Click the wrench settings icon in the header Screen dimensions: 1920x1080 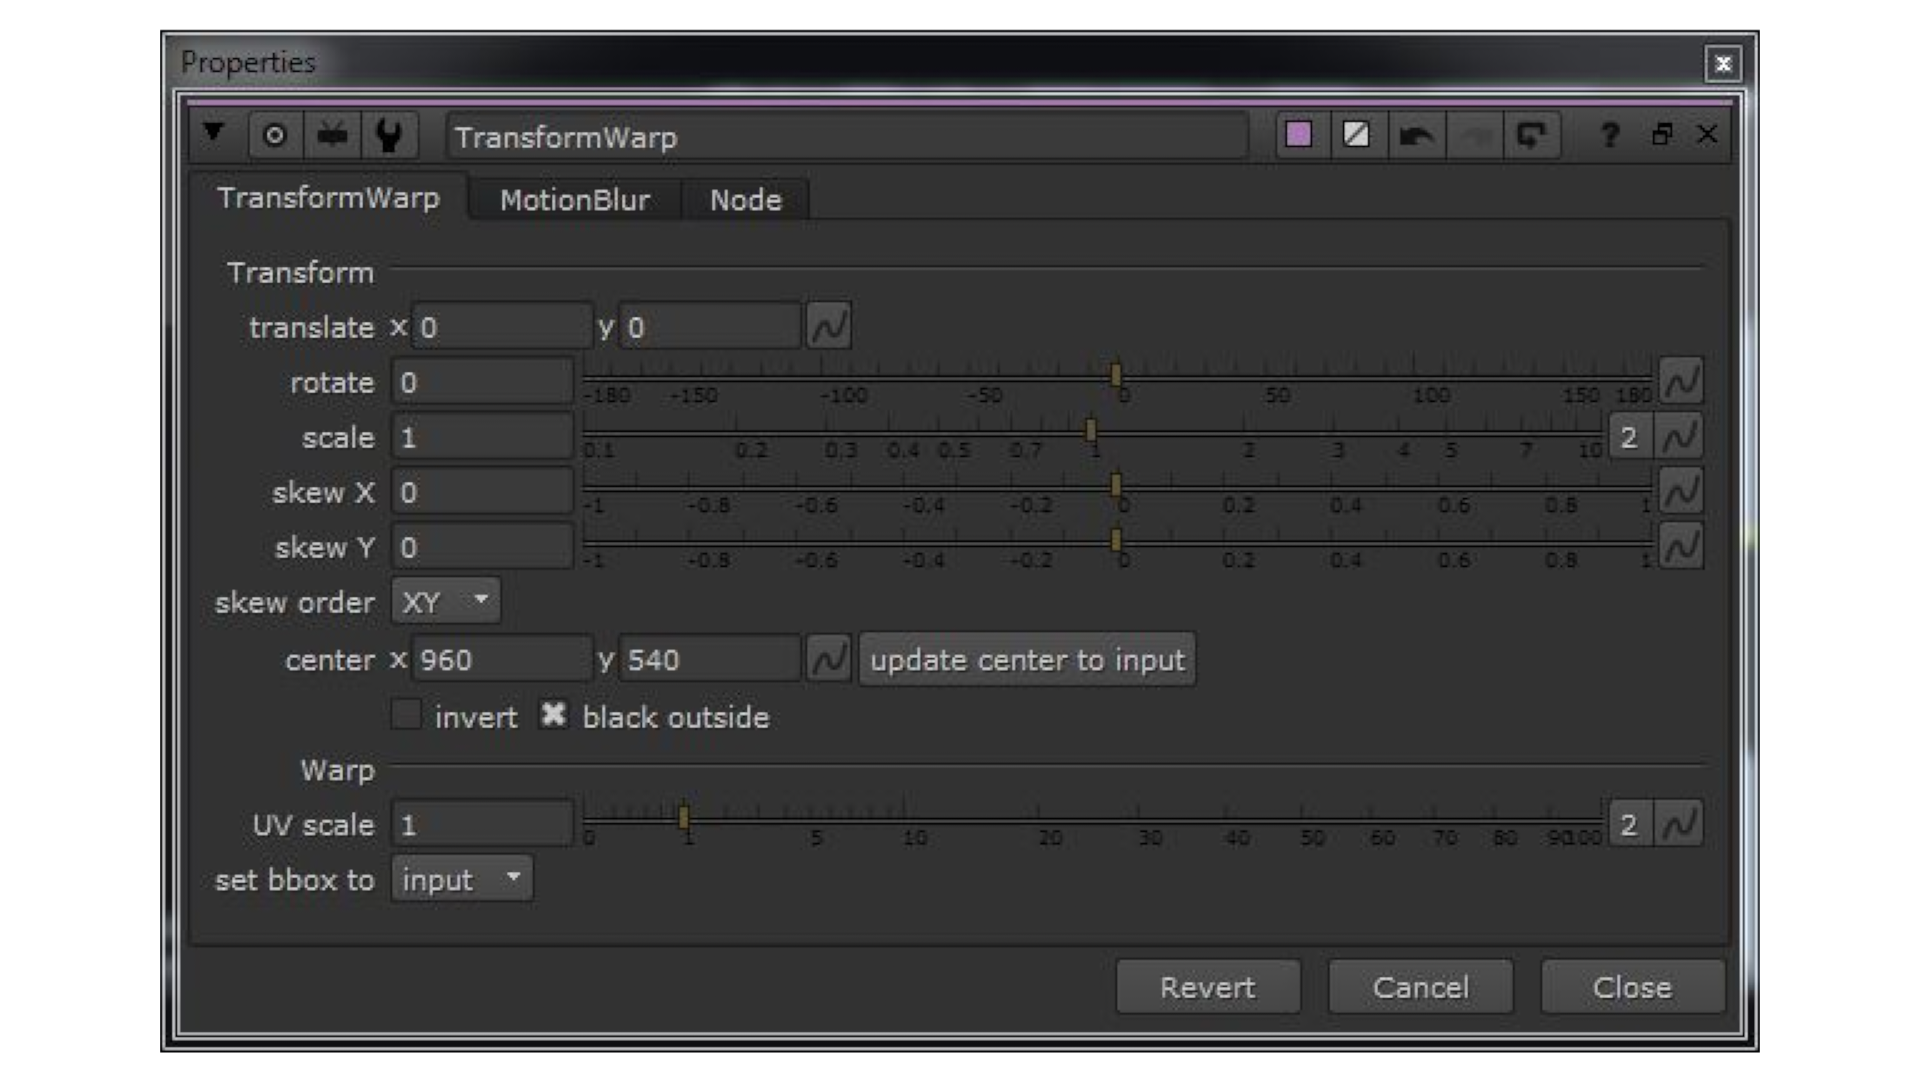click(x=389, y=135)
